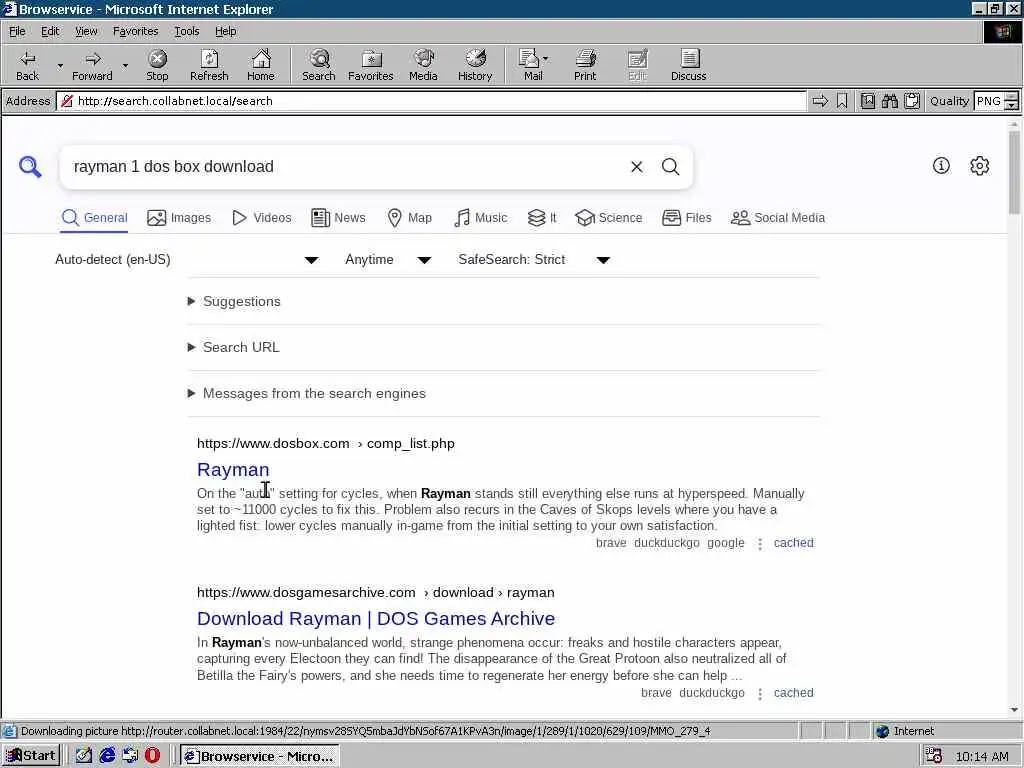Clear the search query with X
Screen dimensions: 1024x768
pyautogui.click(x=637, y=167)
